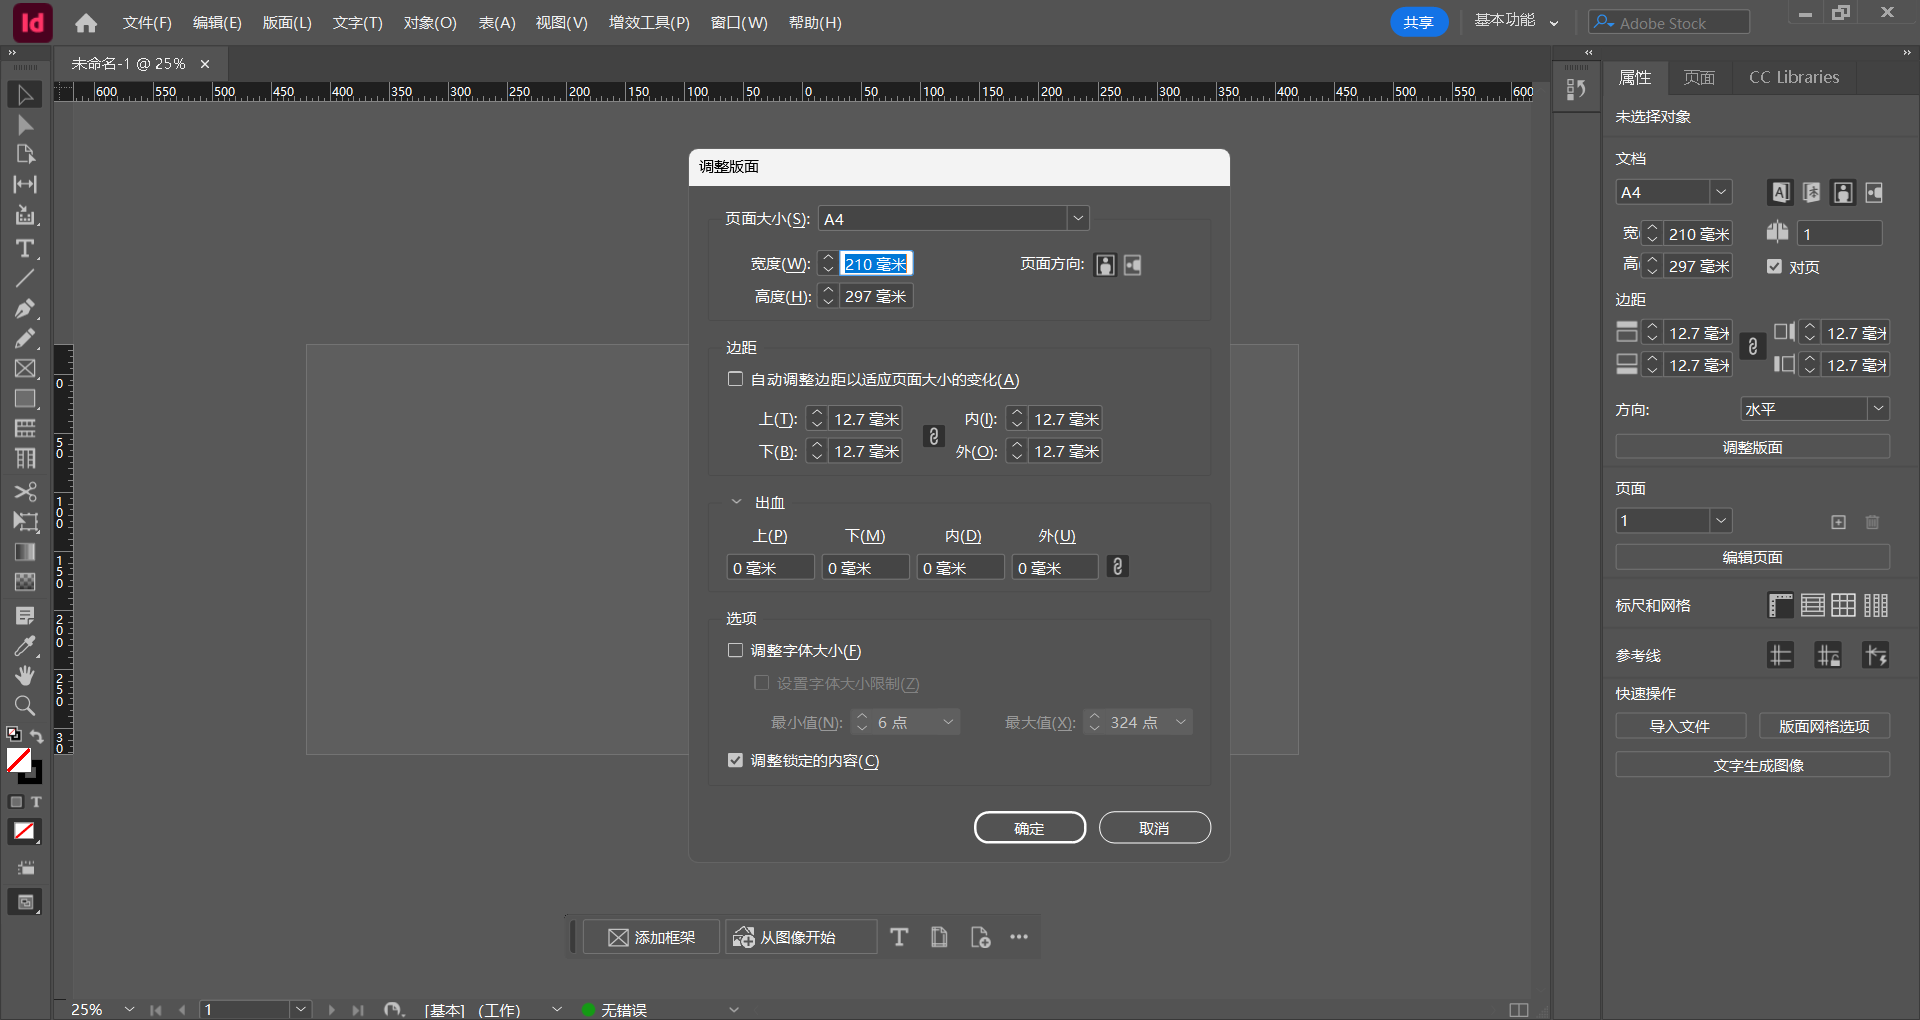Select the Pen tool
Image resolution: width=1920 pixels, height=1020 pixels.
[x=25, y=308]
